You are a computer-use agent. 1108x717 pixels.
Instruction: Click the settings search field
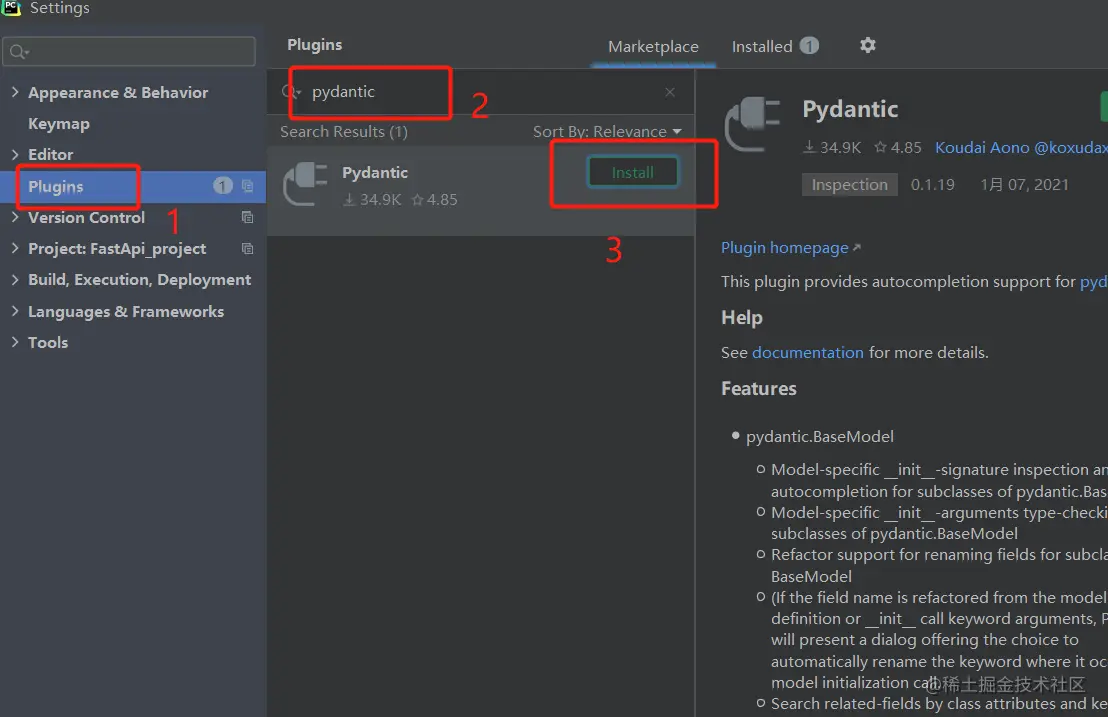click(129, 52)
